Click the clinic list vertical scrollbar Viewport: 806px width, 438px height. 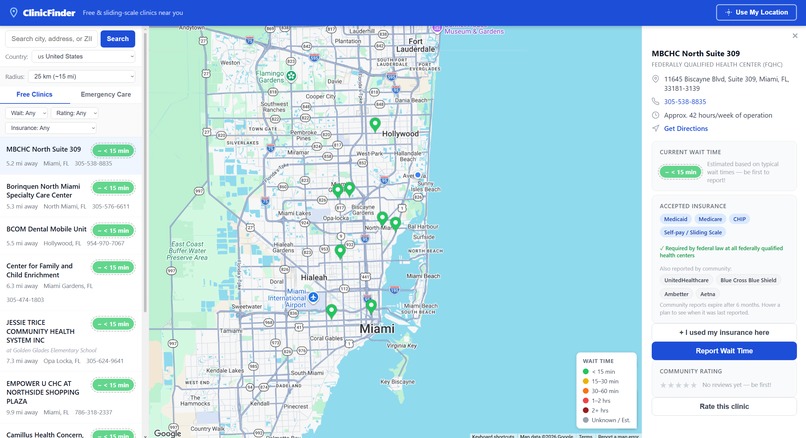coord(145,172)
